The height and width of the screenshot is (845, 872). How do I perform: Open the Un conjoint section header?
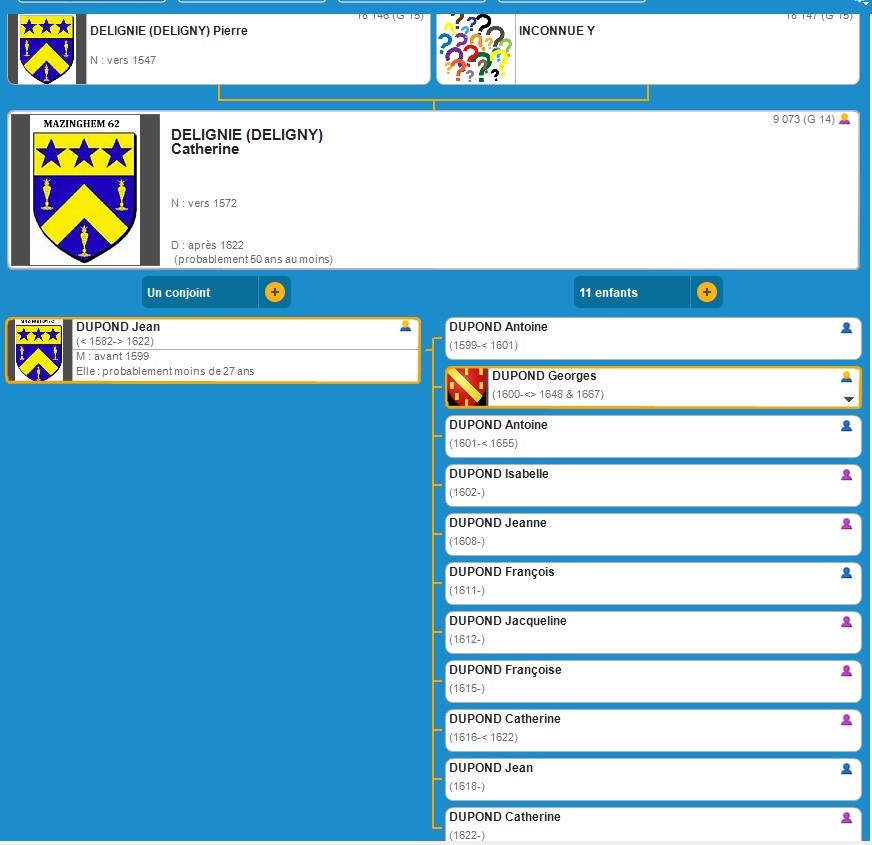tap(200, 293)
